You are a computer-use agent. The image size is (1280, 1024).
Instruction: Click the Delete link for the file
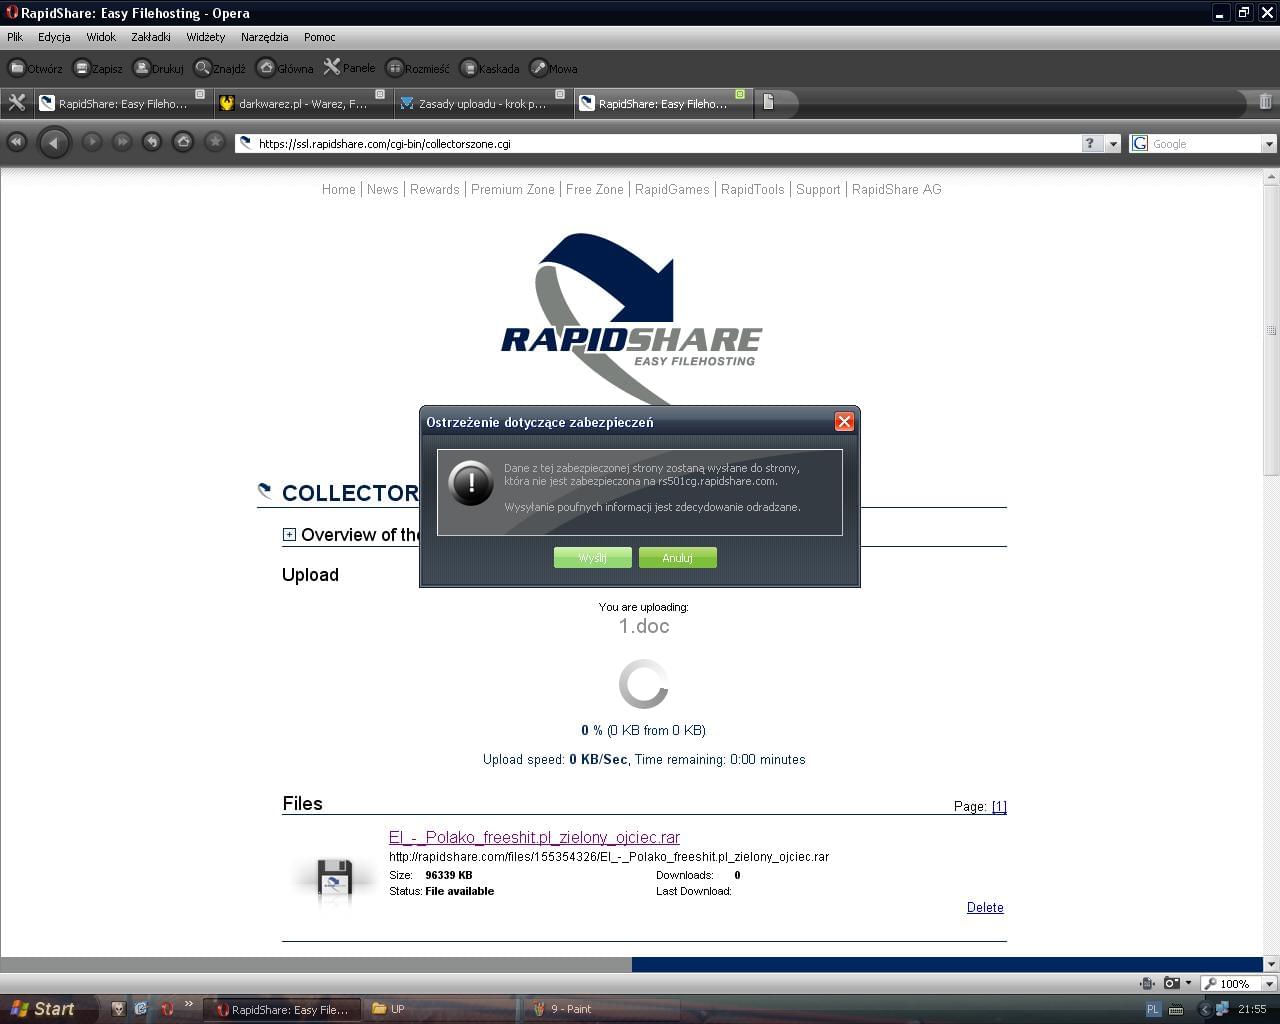[985, 907]
